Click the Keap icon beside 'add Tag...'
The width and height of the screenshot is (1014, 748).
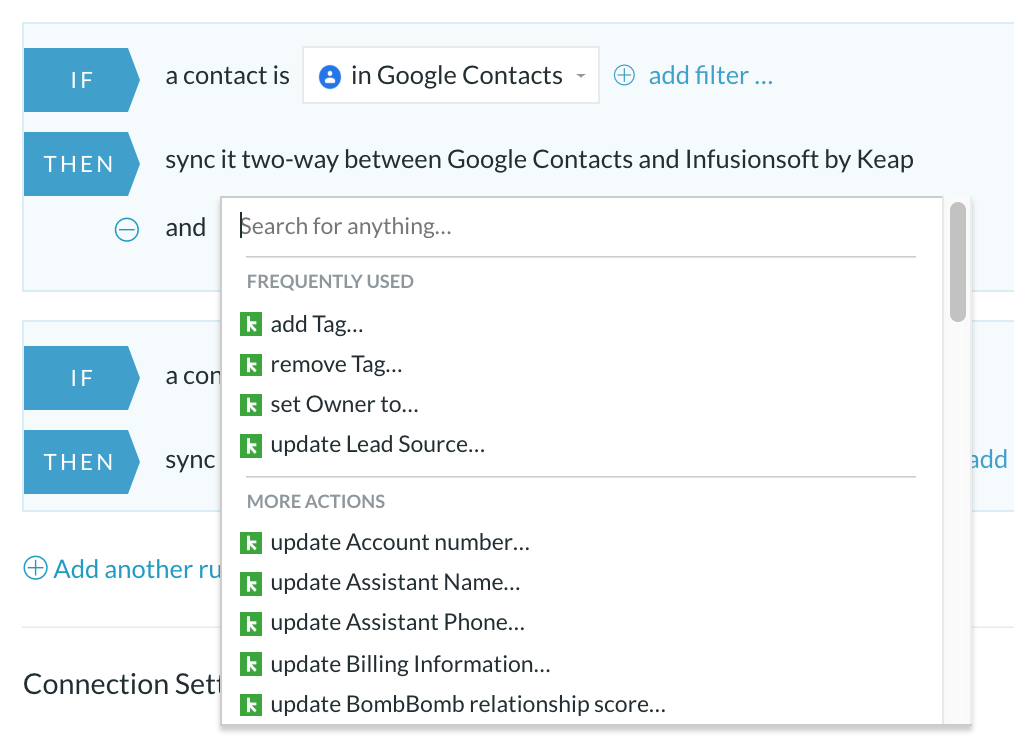point(251,324)
